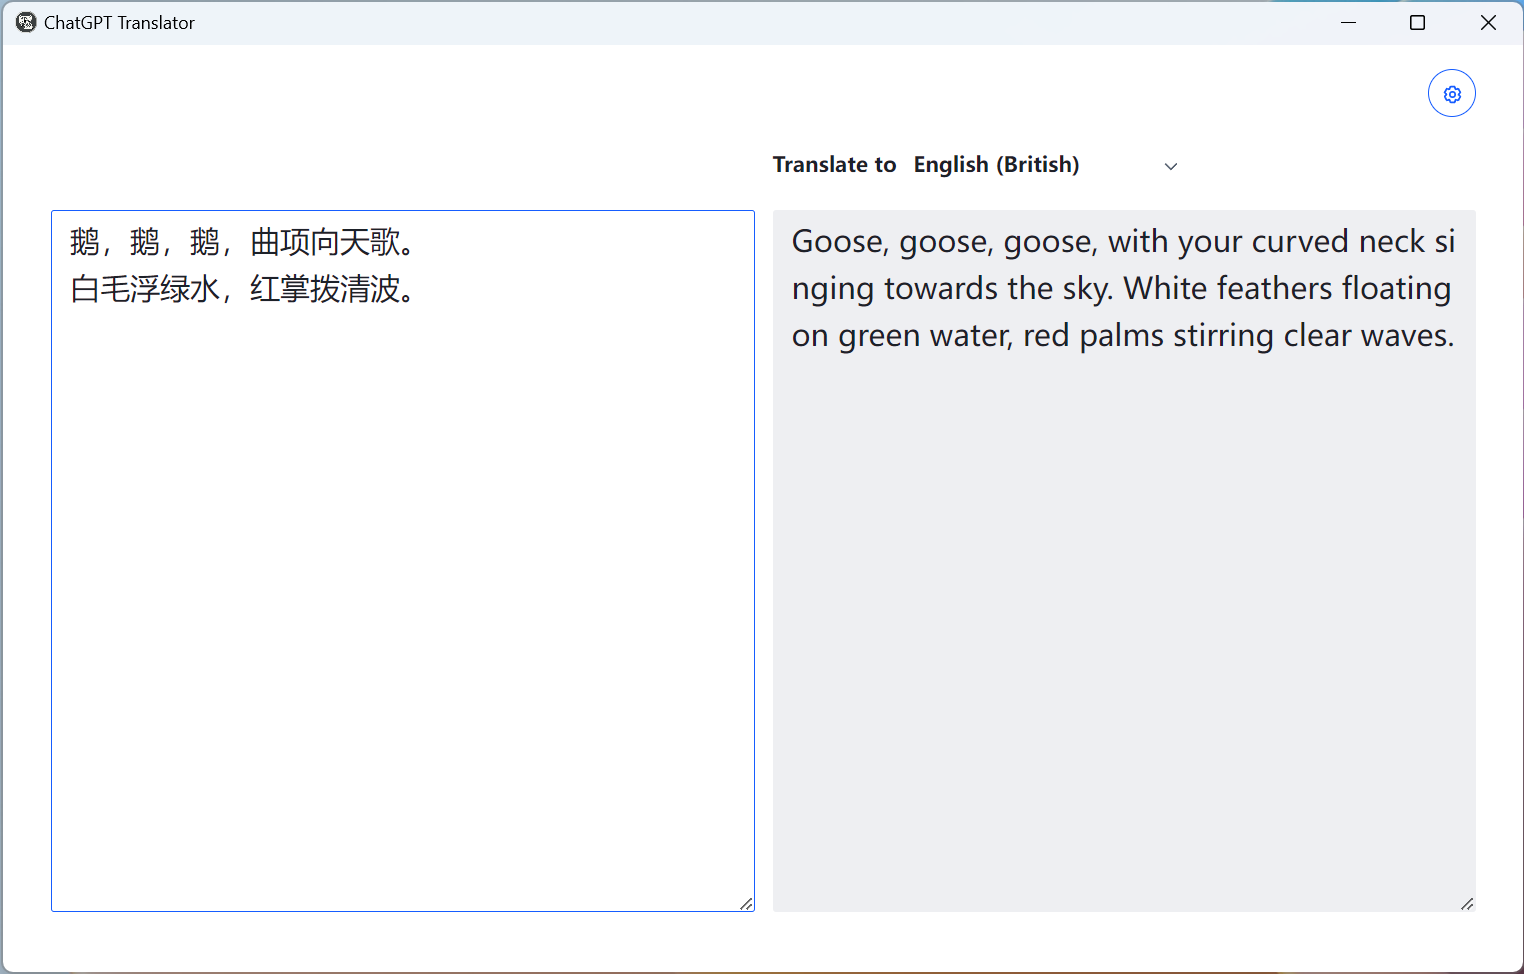Click inside the English translation output area

[1124, 561]
